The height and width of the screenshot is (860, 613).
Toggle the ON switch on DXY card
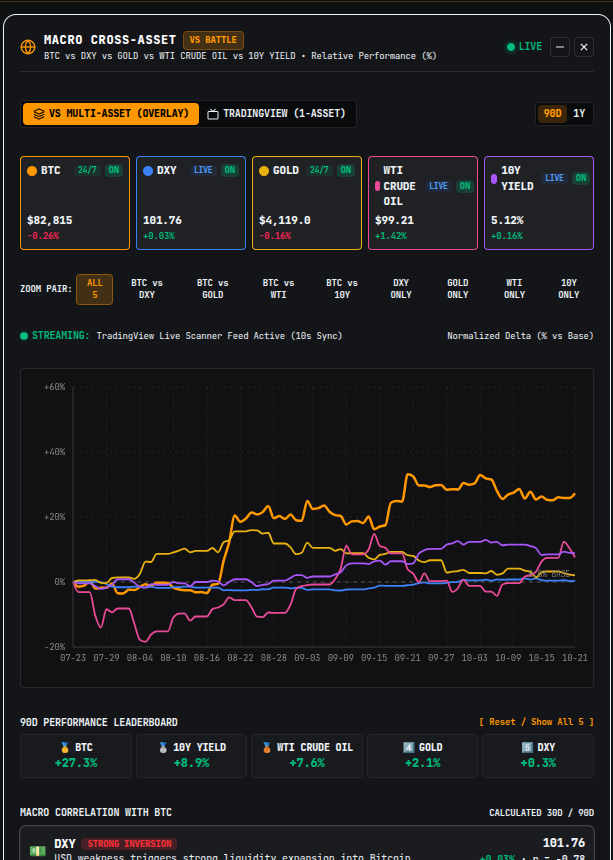(230, 170)
